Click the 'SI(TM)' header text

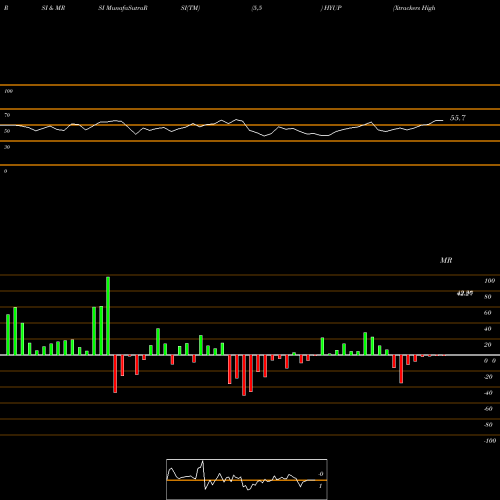[x=190, y=8]
